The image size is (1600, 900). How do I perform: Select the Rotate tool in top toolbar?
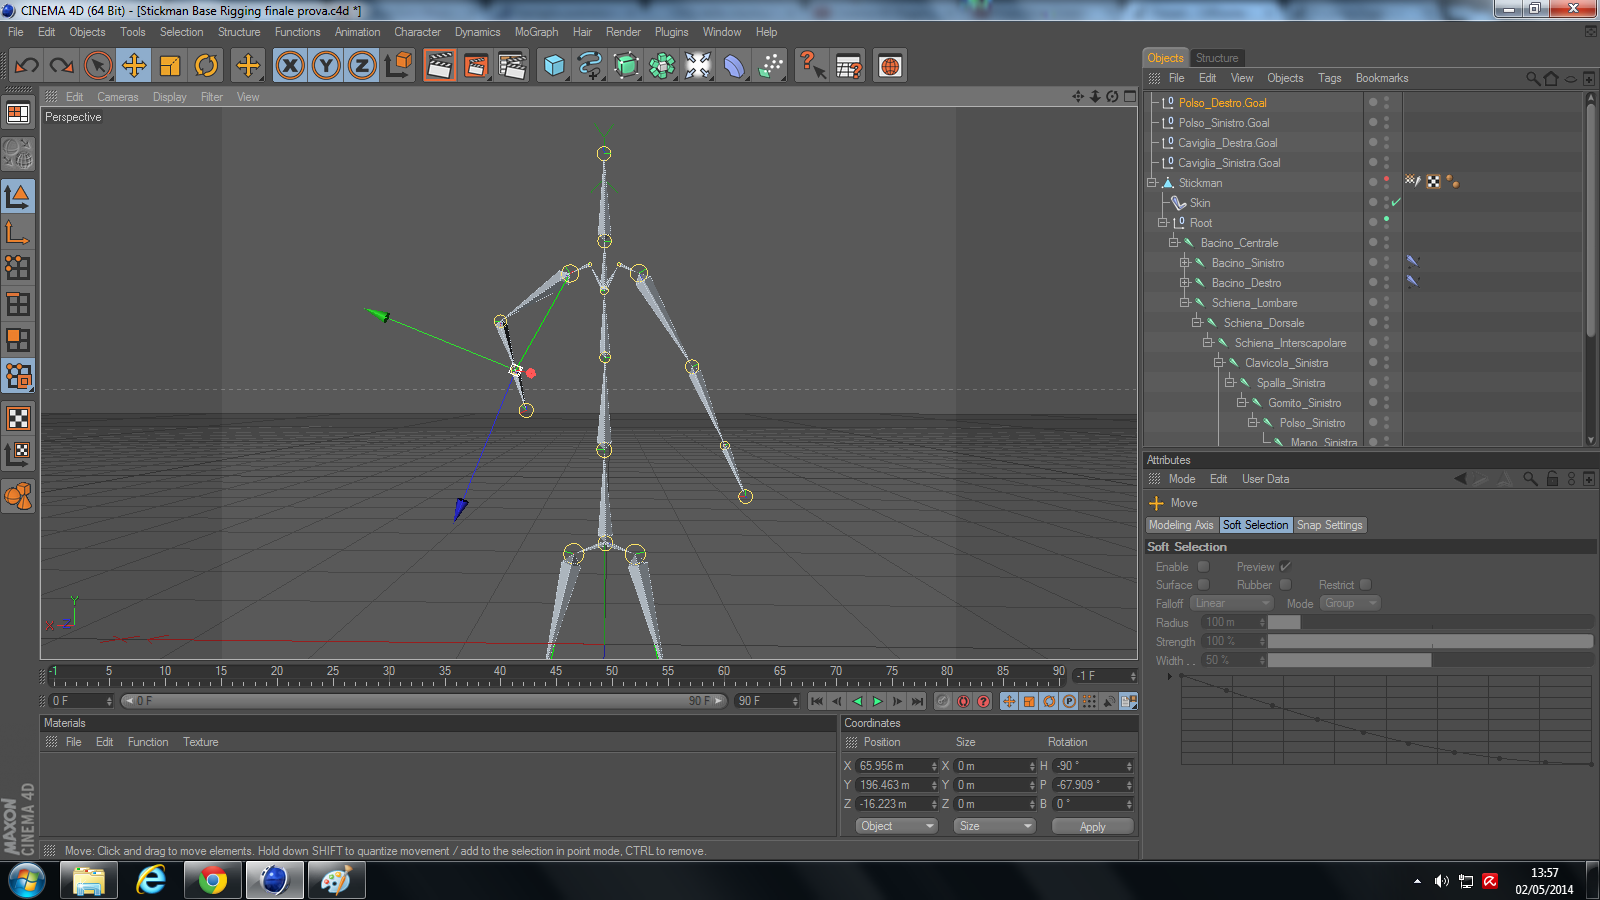tap(206, 66)
